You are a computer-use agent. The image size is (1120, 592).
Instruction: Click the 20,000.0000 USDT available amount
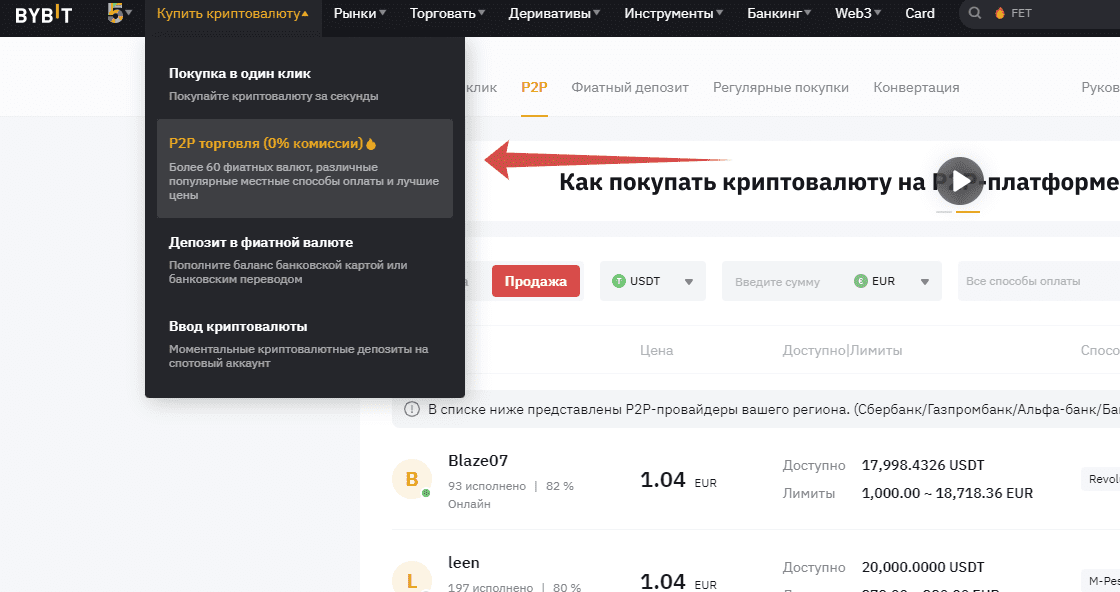(923, 567)
